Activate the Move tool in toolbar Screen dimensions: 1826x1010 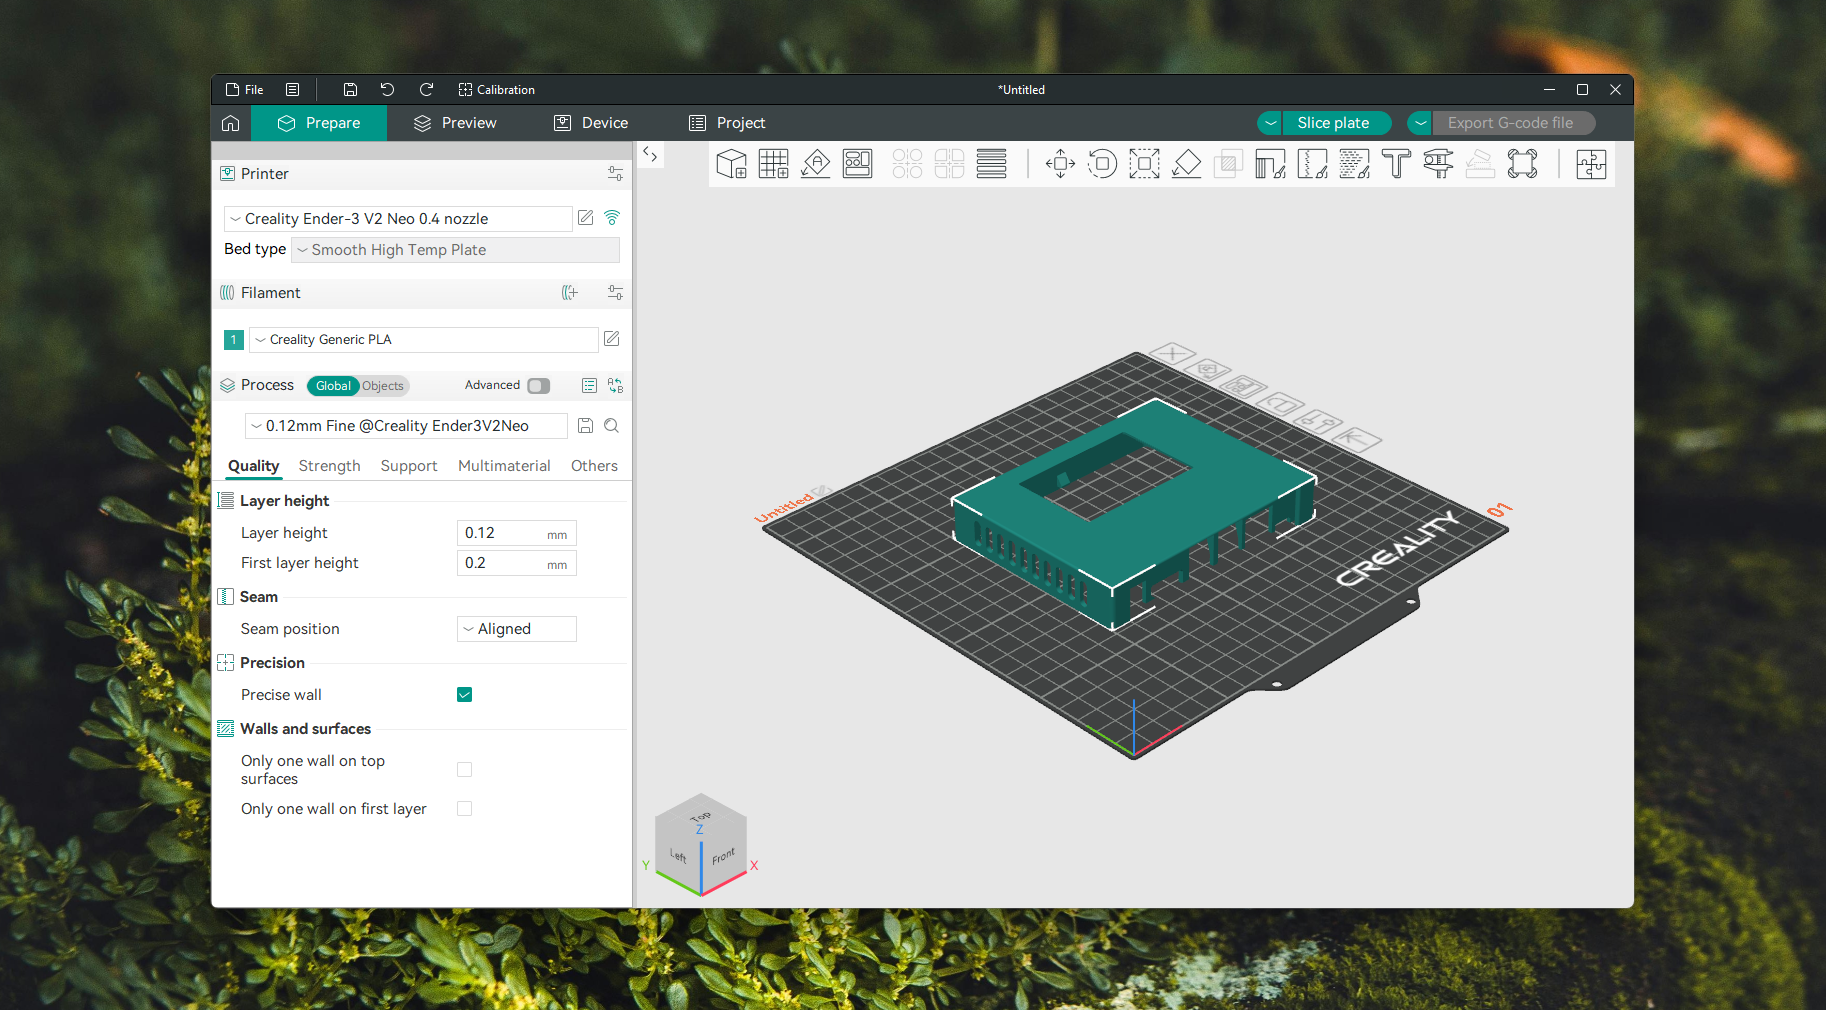(x=1060, y=163)
